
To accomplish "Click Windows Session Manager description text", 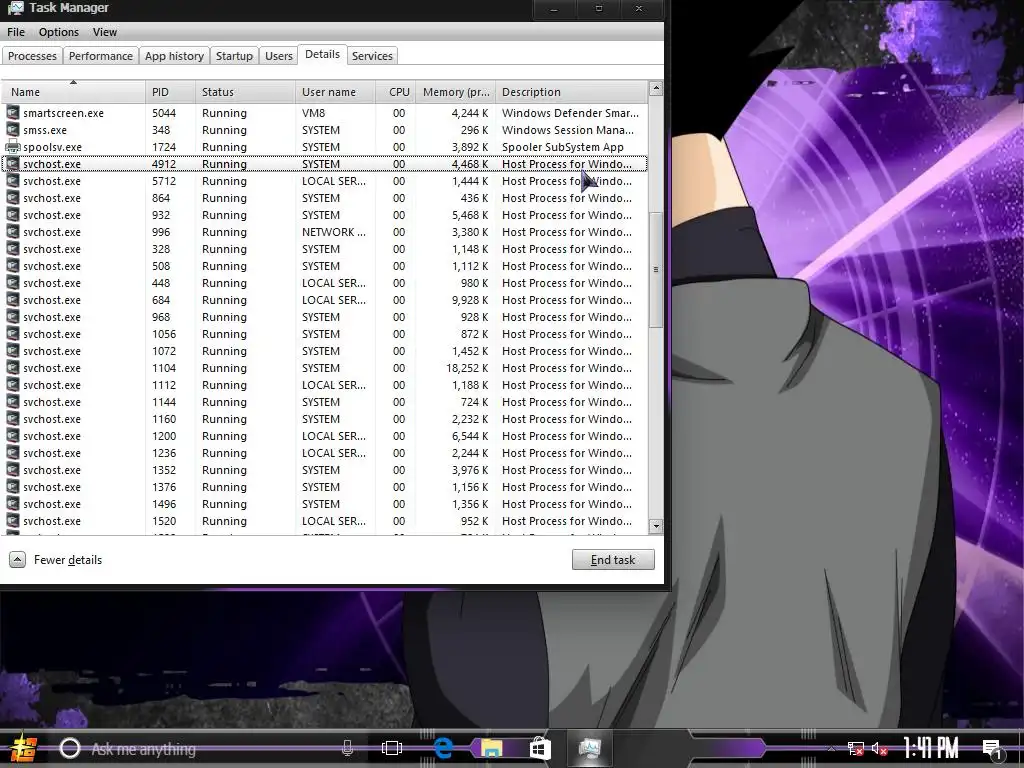I will (568, 130).
